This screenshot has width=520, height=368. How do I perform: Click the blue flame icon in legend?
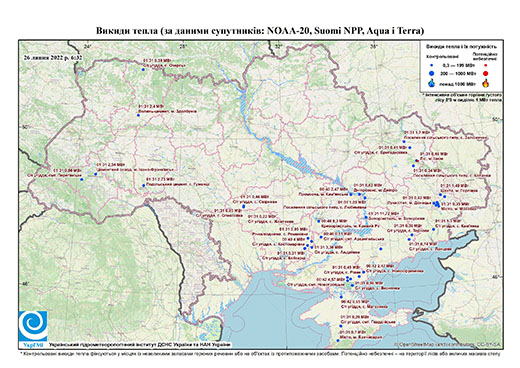coord(432,83)
